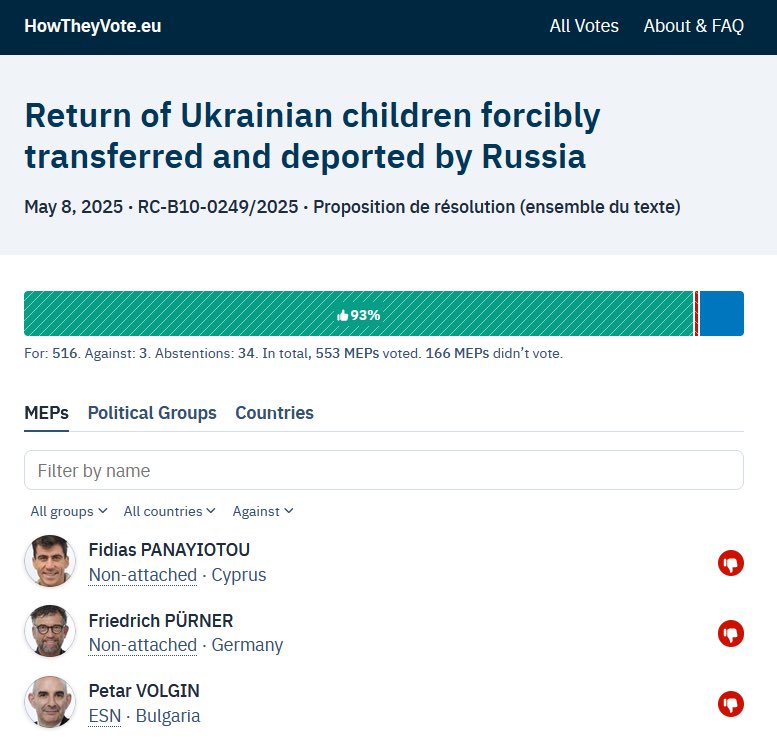777x750 pixels.
Task: Click Non-attached link under Fidias Panayiotou
Action: (142, 575)
